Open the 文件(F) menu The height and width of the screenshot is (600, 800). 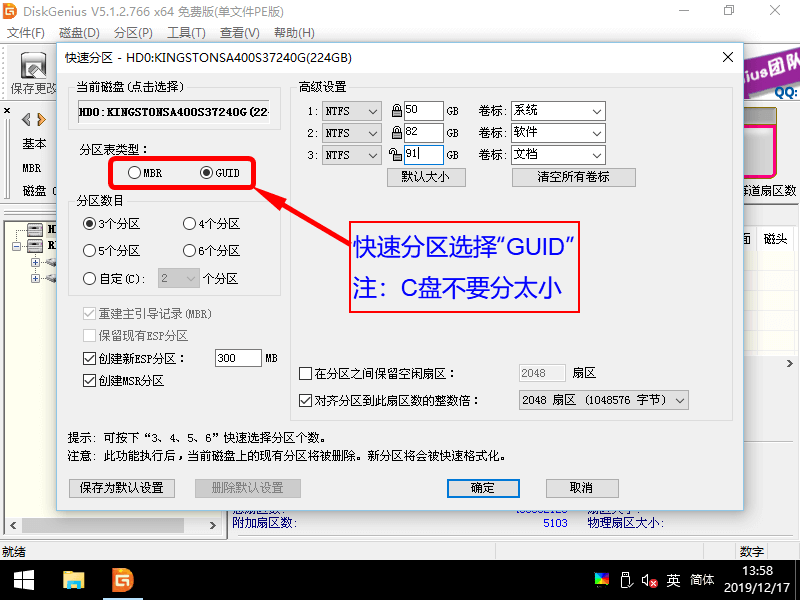point(25,33)
